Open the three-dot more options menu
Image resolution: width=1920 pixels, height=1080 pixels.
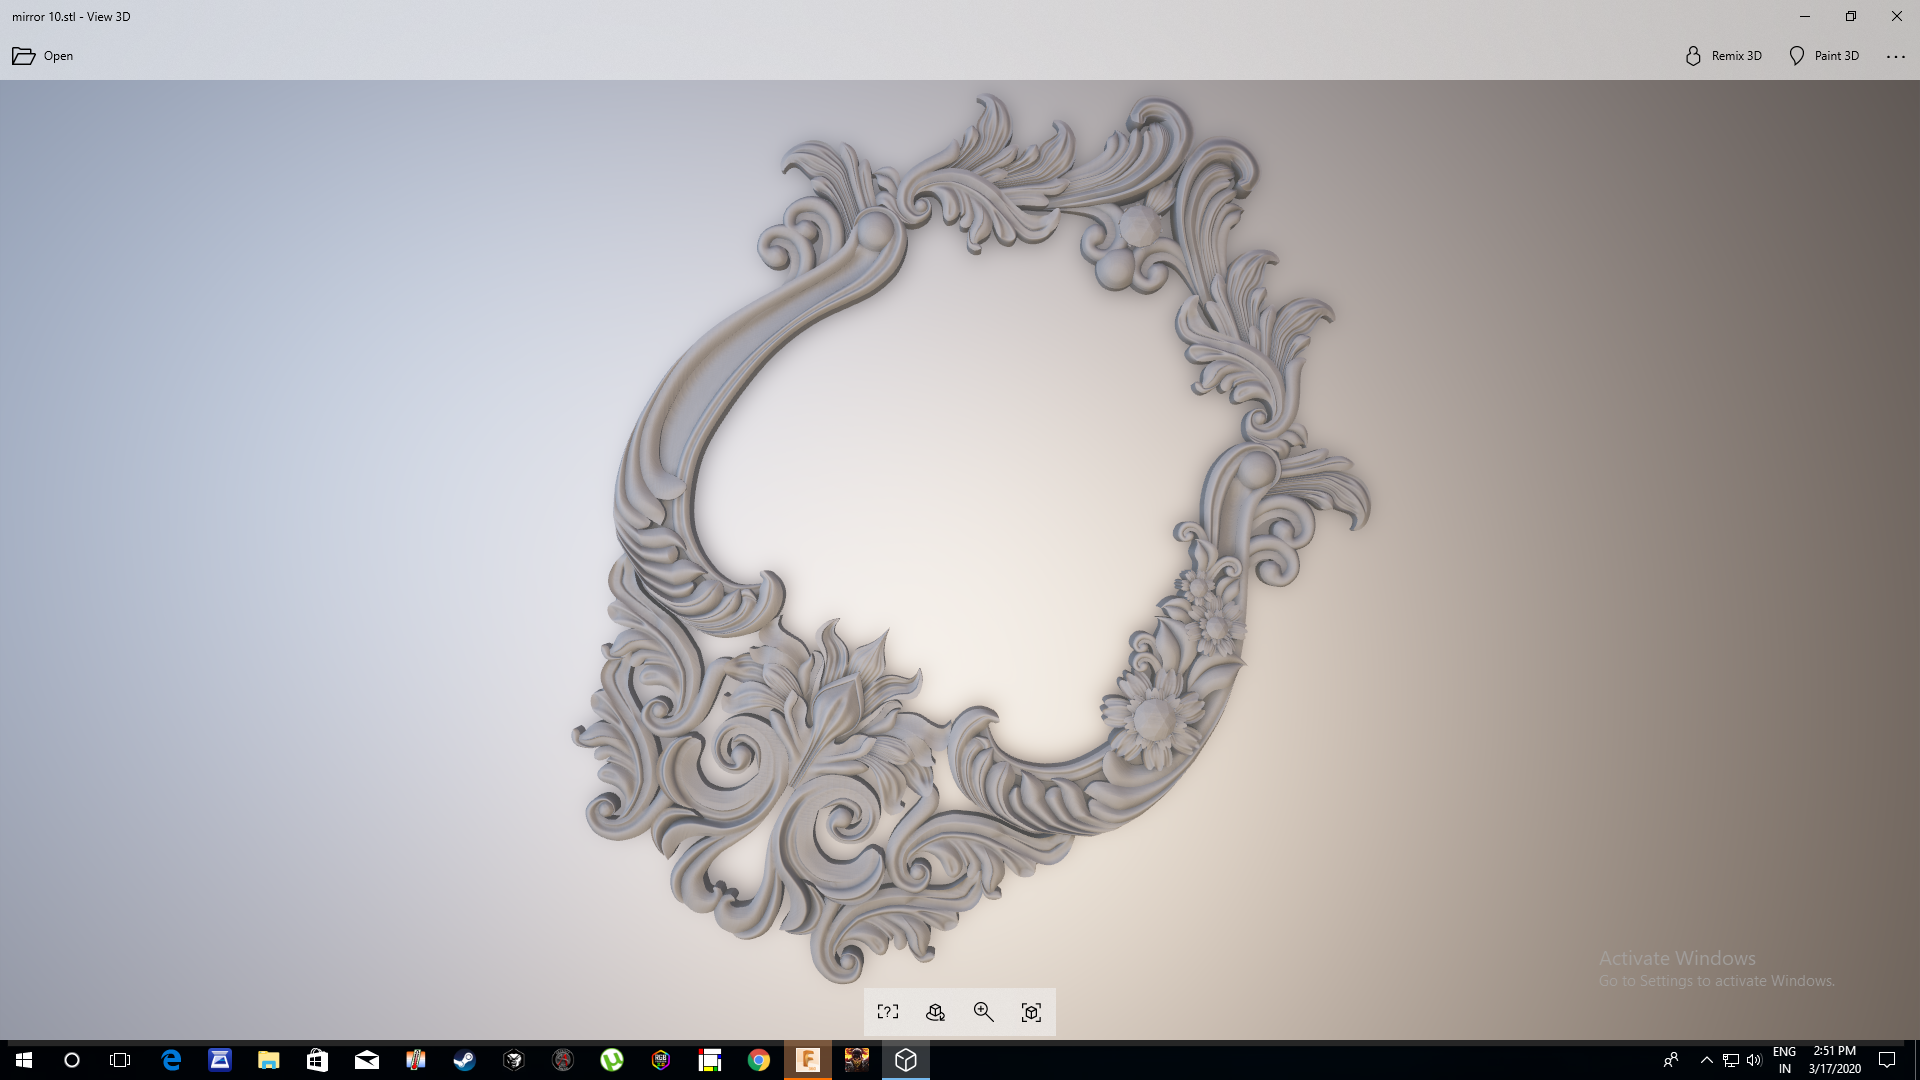click(1896, 57)
